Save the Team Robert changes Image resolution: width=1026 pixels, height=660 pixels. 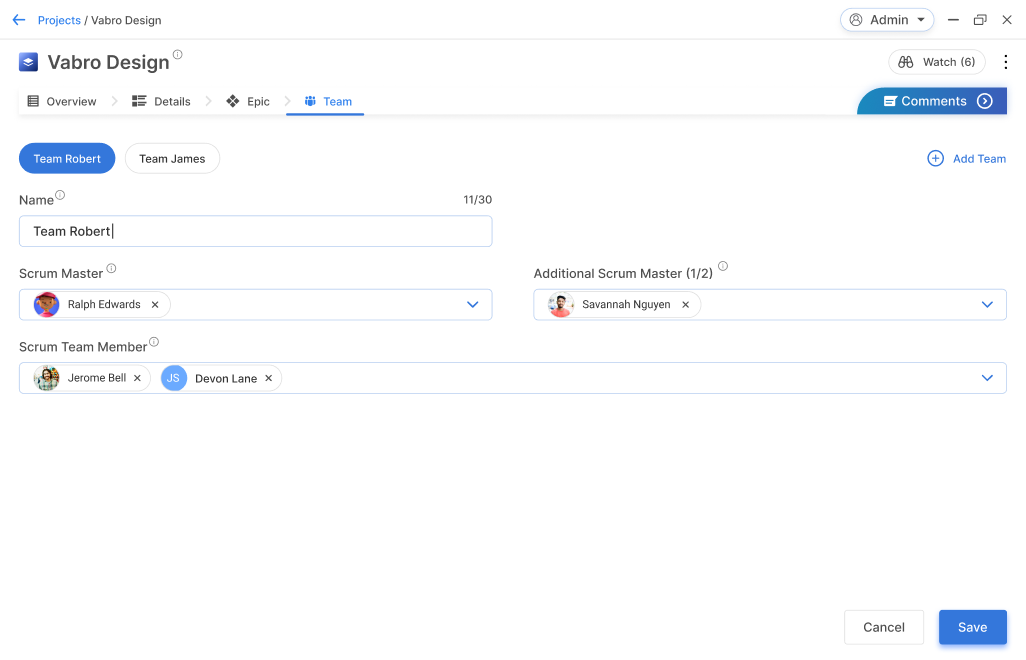click(x=972, y=627)
